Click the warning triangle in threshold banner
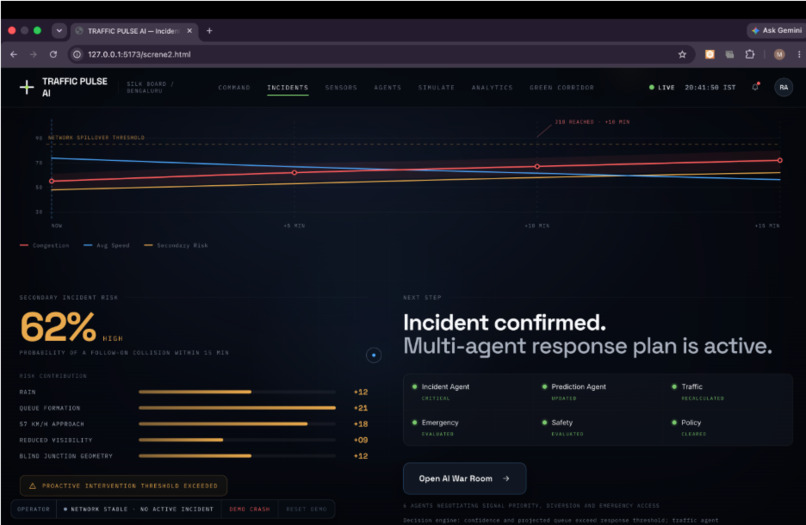This screenshot has width=806, height=525. point(32,485)
